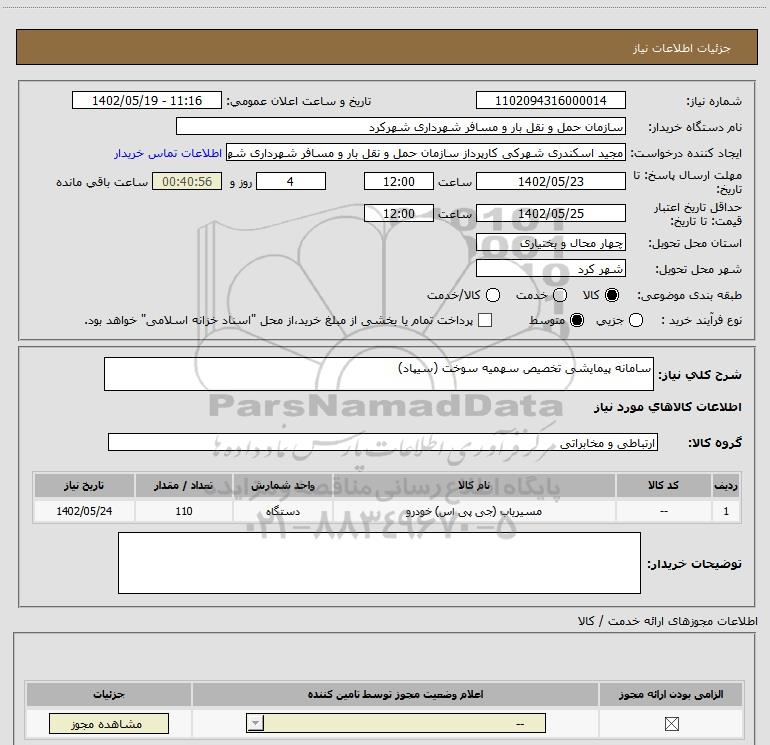Image resolution: width=770 pixels, height=745 pixels.
Task: Click the الزامی بودن ارائه مجوز header
Action: click(x=671, y=694)
